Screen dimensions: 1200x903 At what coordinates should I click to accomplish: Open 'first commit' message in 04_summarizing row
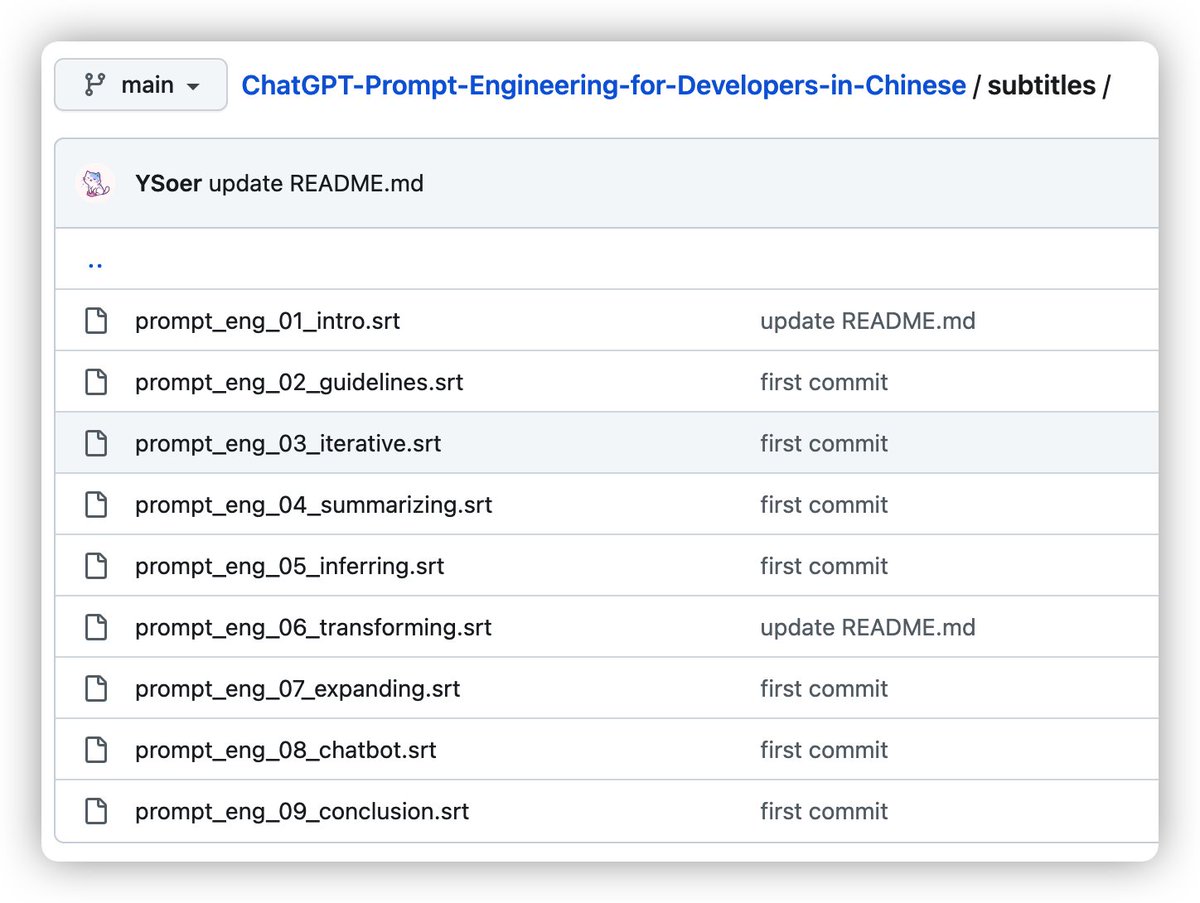pyautogui.click(x=824, y=505)
